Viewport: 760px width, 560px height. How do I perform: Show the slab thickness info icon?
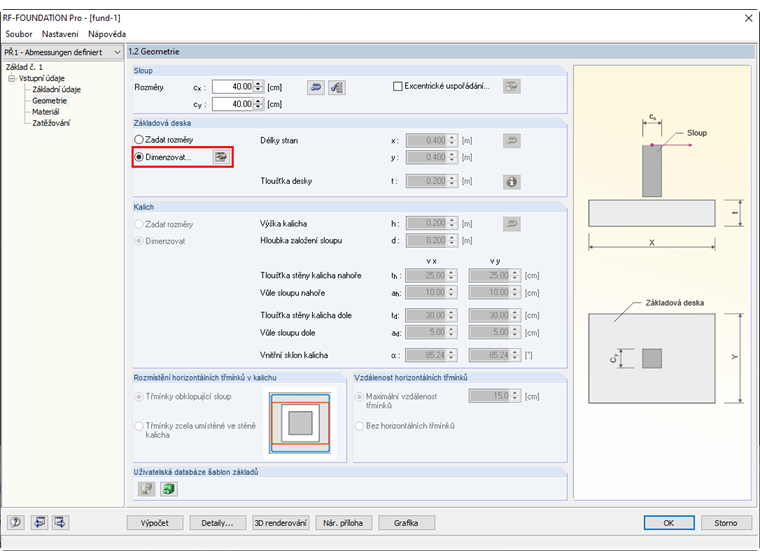coord(511,182)
